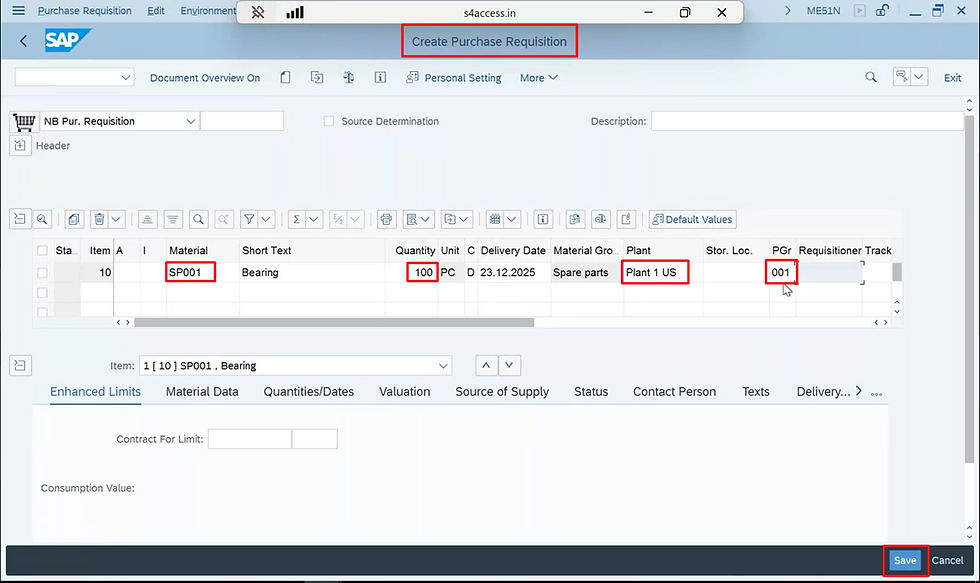Sort items with the ascending sort icon
The image size is (980, 583).
coord(147,219)
